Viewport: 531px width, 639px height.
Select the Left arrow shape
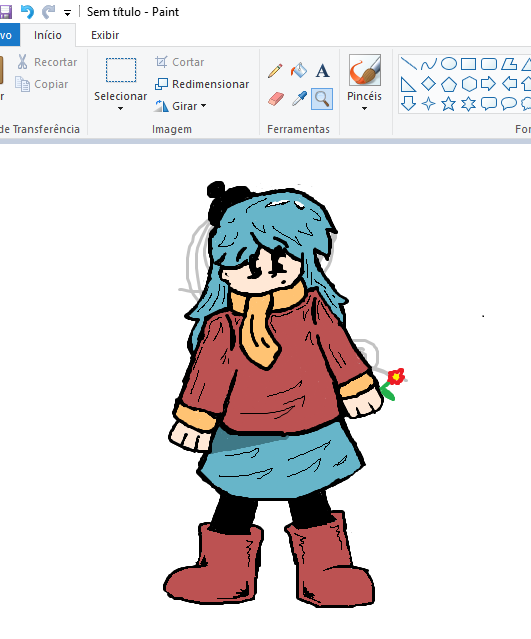[509, 84]
